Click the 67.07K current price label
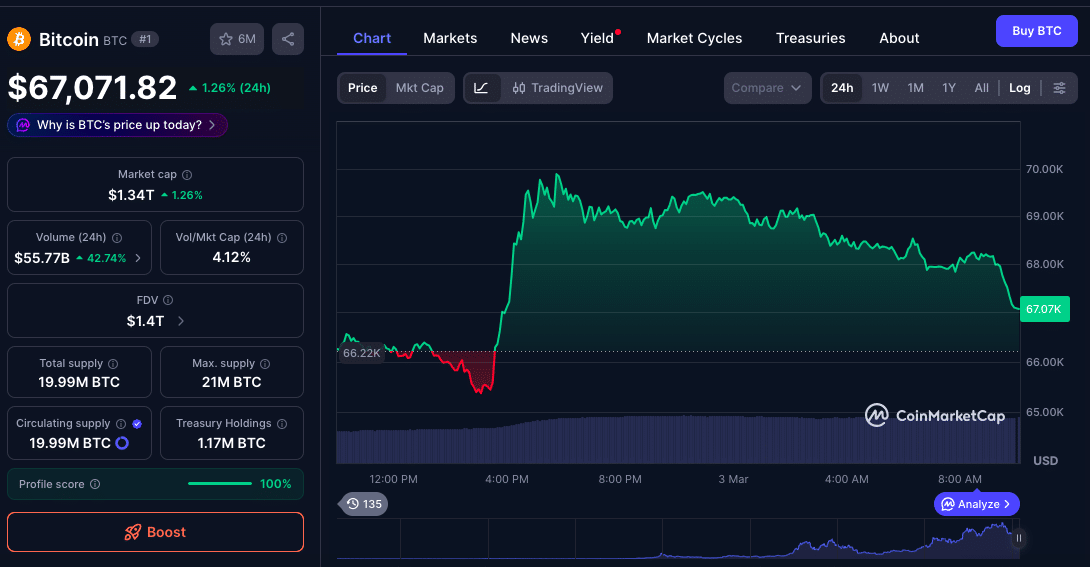 tap(1044, 309)
